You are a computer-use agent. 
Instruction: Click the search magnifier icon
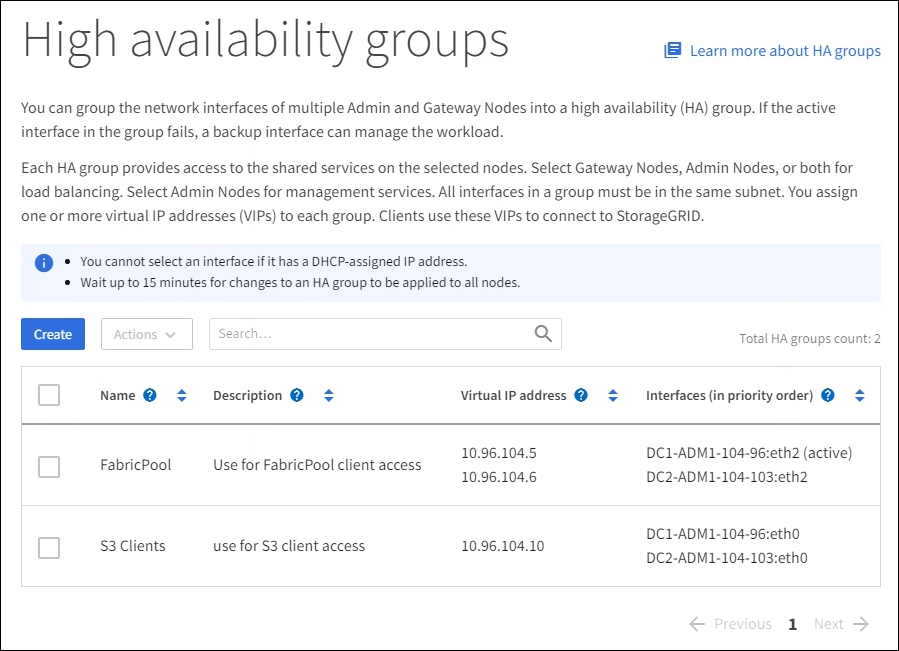(543, 334)
